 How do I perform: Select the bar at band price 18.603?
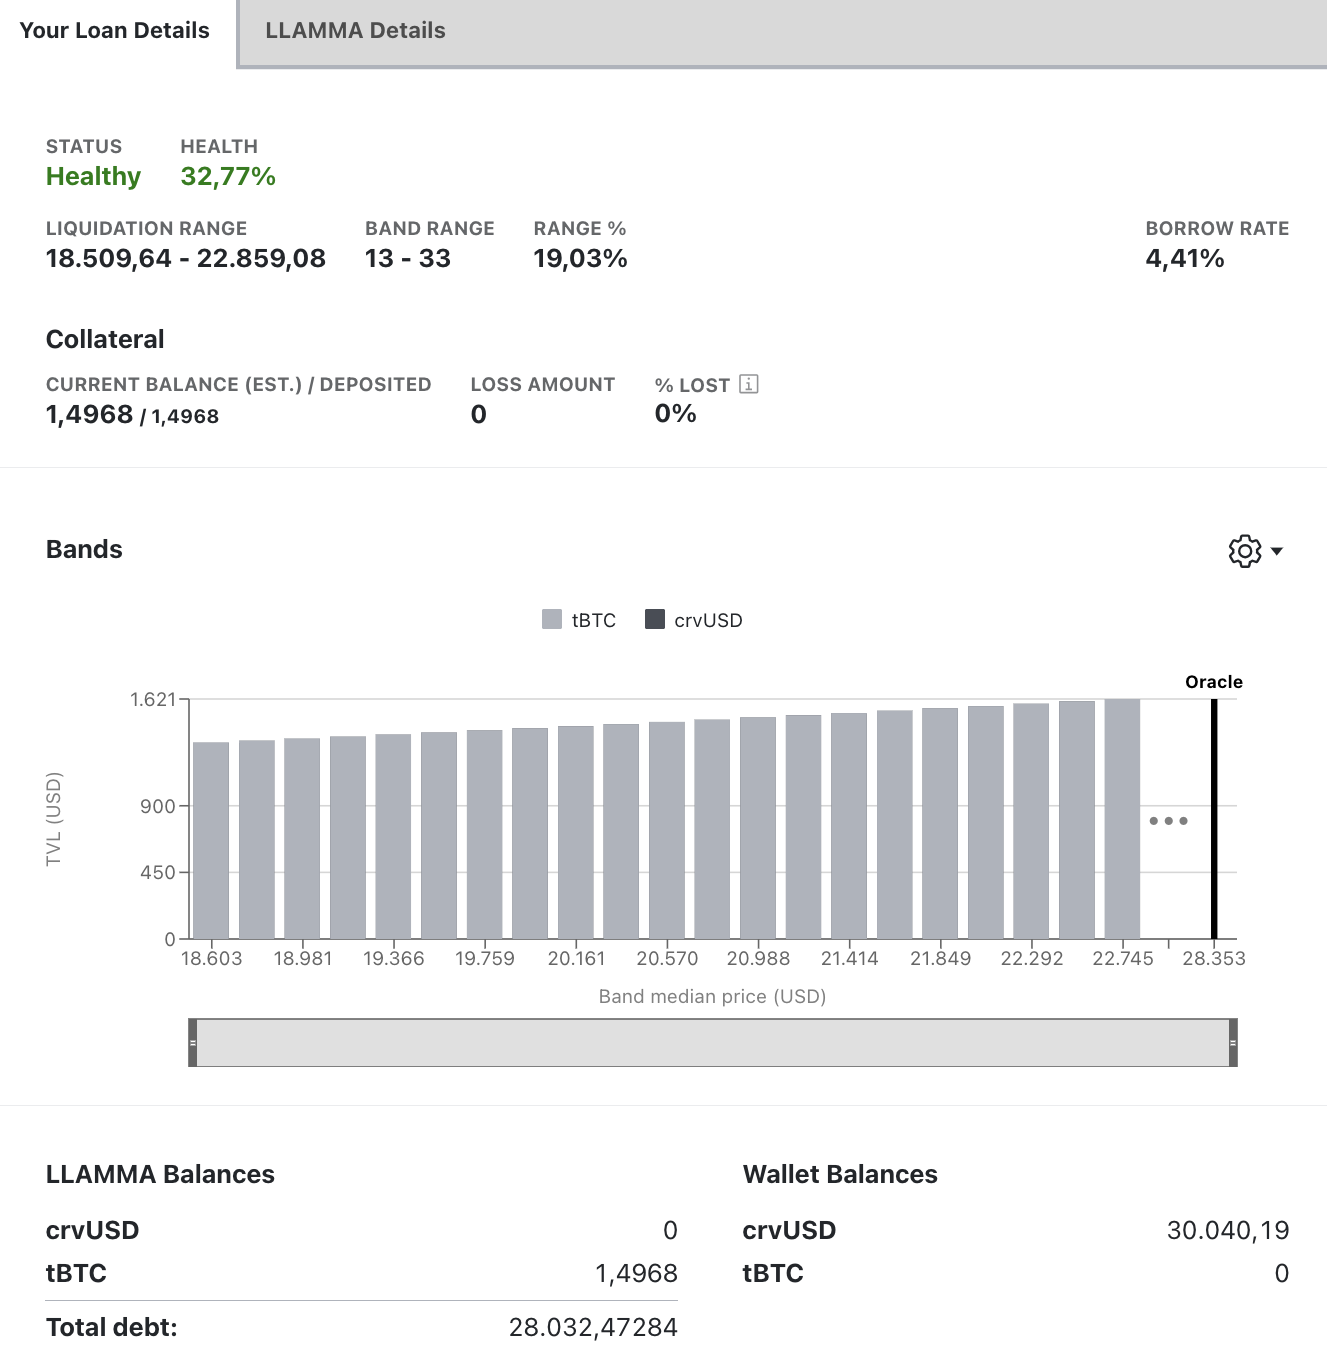(211, 840)
